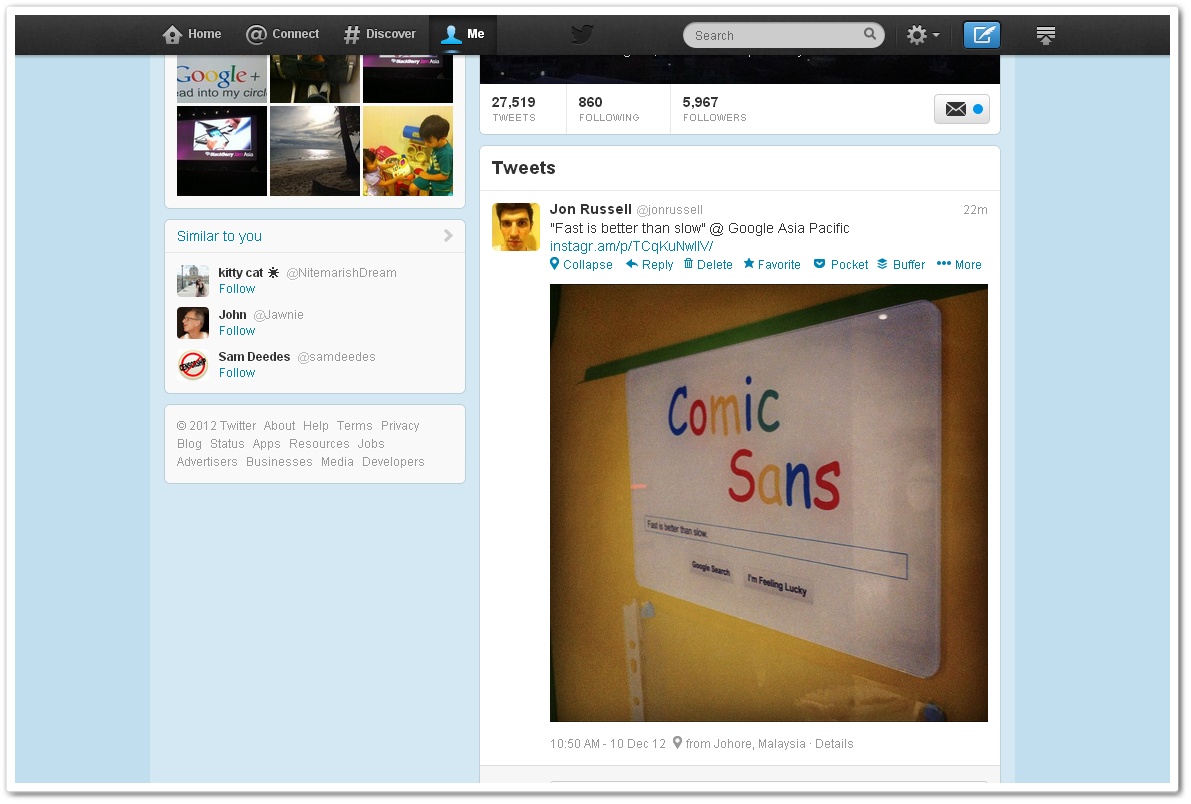The width and height of the screenshot is (1191, 804).
Task: Click the @Jawnie handle
Action: [x=279, y=315]
